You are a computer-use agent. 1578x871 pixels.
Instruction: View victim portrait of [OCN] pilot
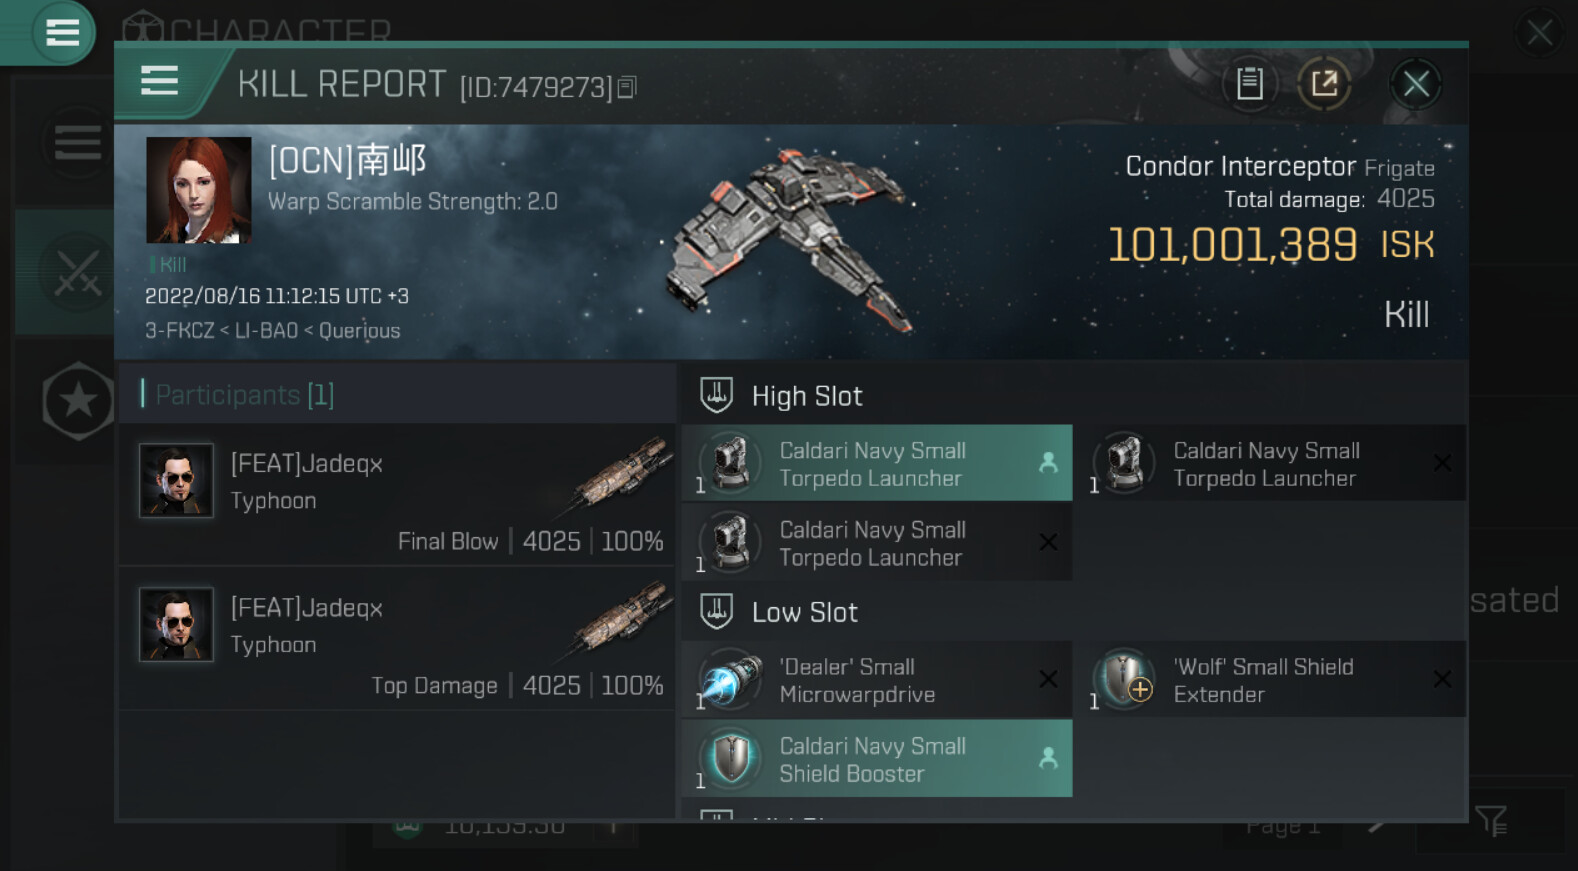199,190
